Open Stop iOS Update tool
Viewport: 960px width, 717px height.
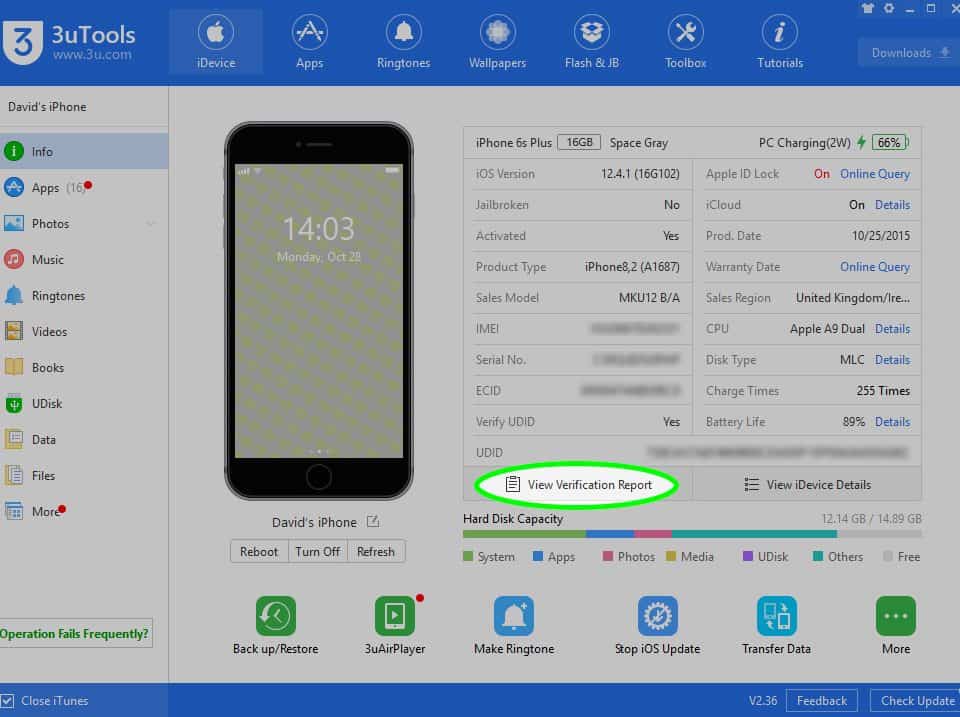[x=658, y=625]
